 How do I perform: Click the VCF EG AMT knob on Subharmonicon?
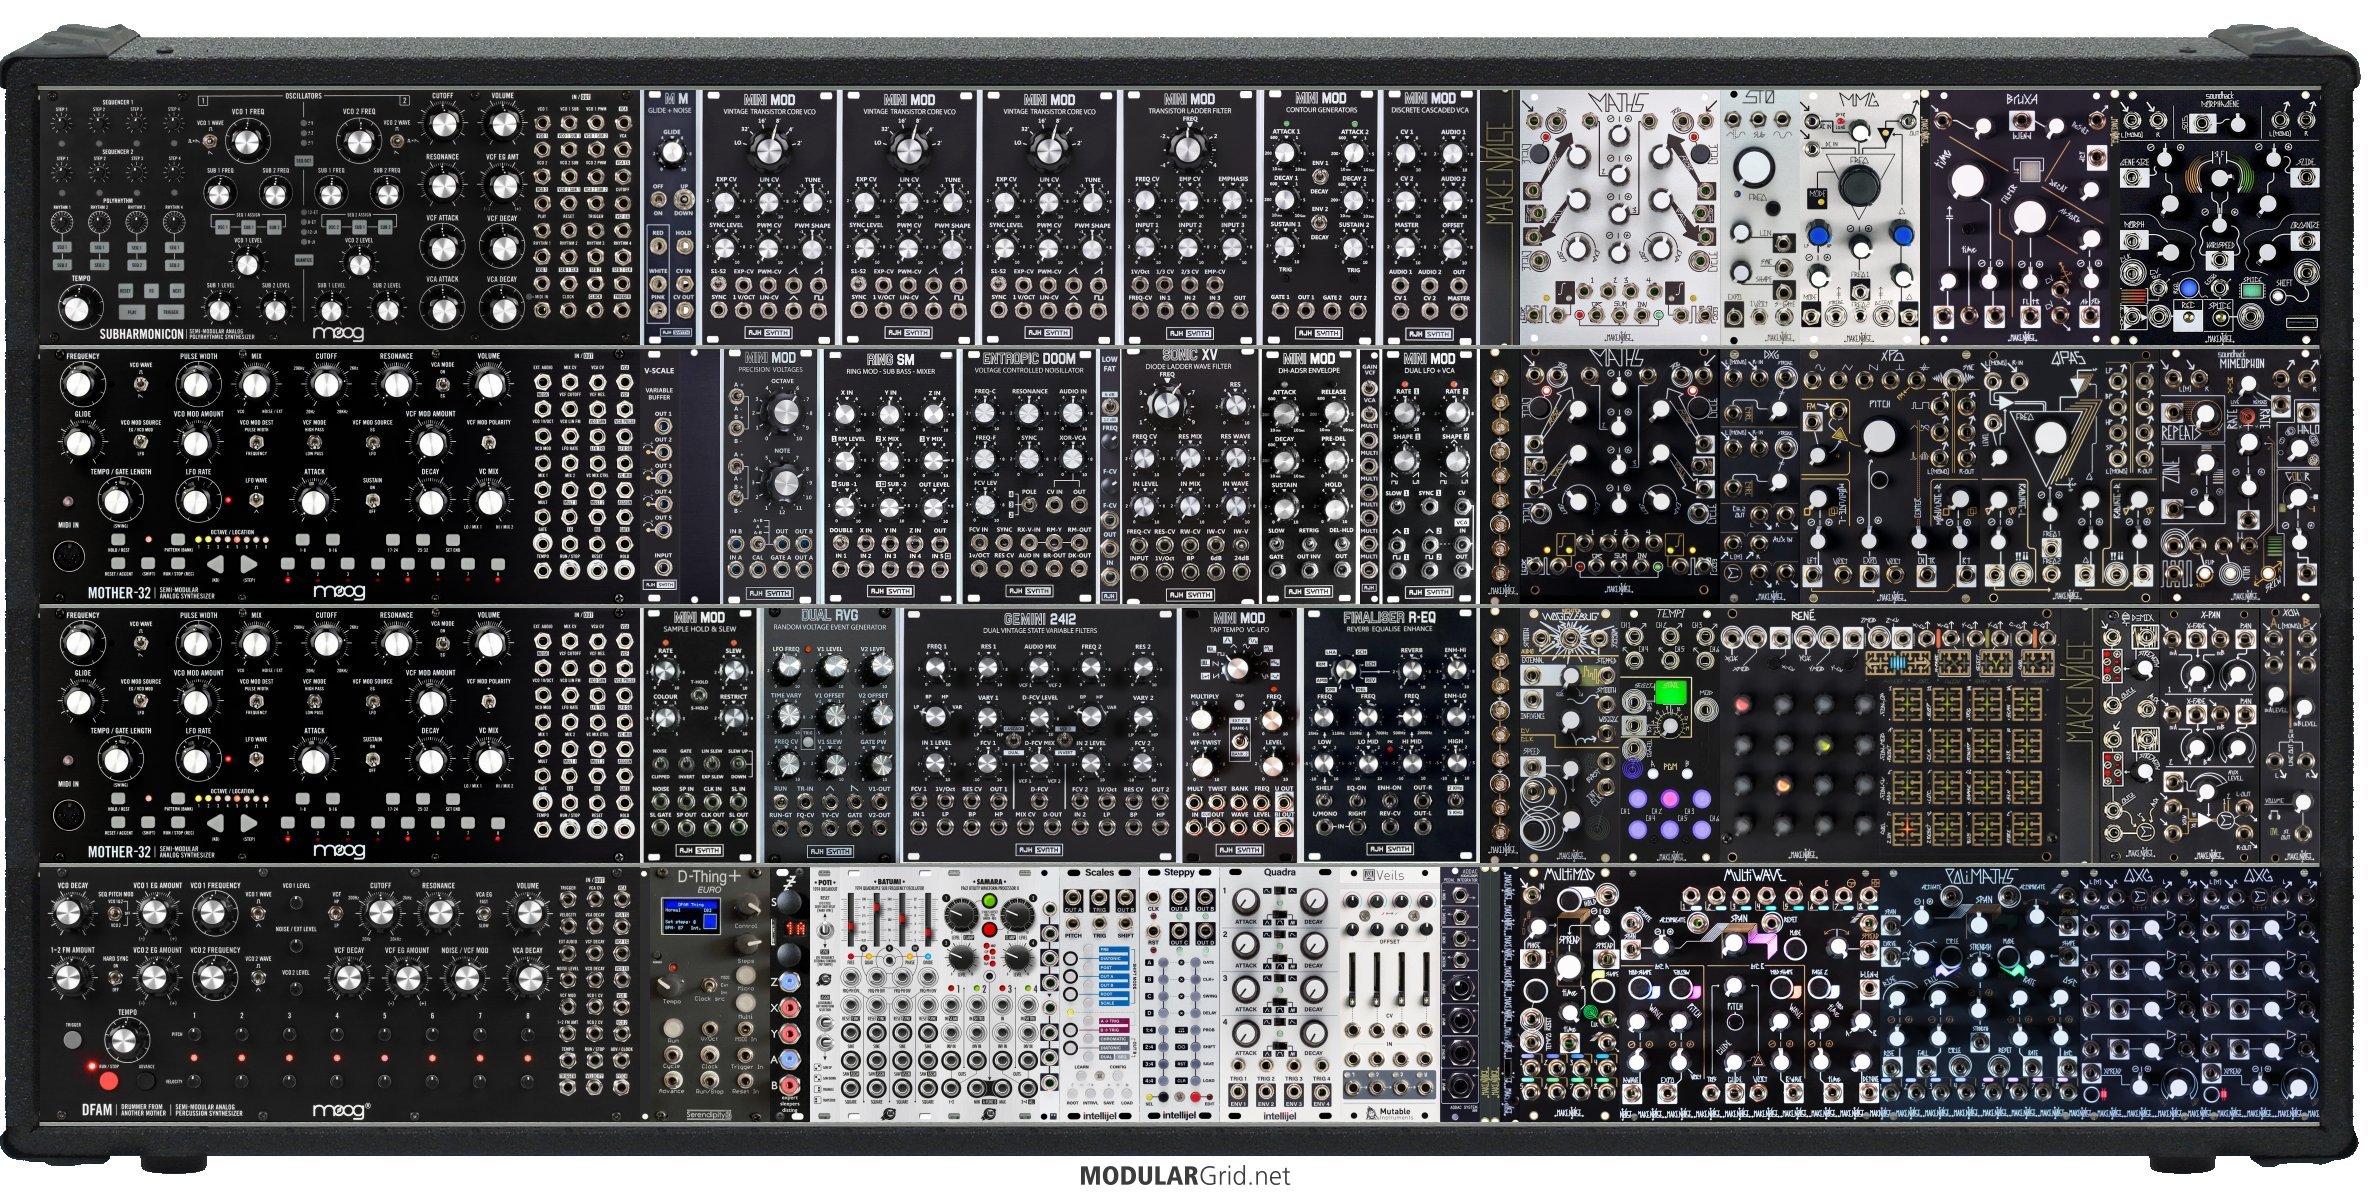tap(502, 186)
